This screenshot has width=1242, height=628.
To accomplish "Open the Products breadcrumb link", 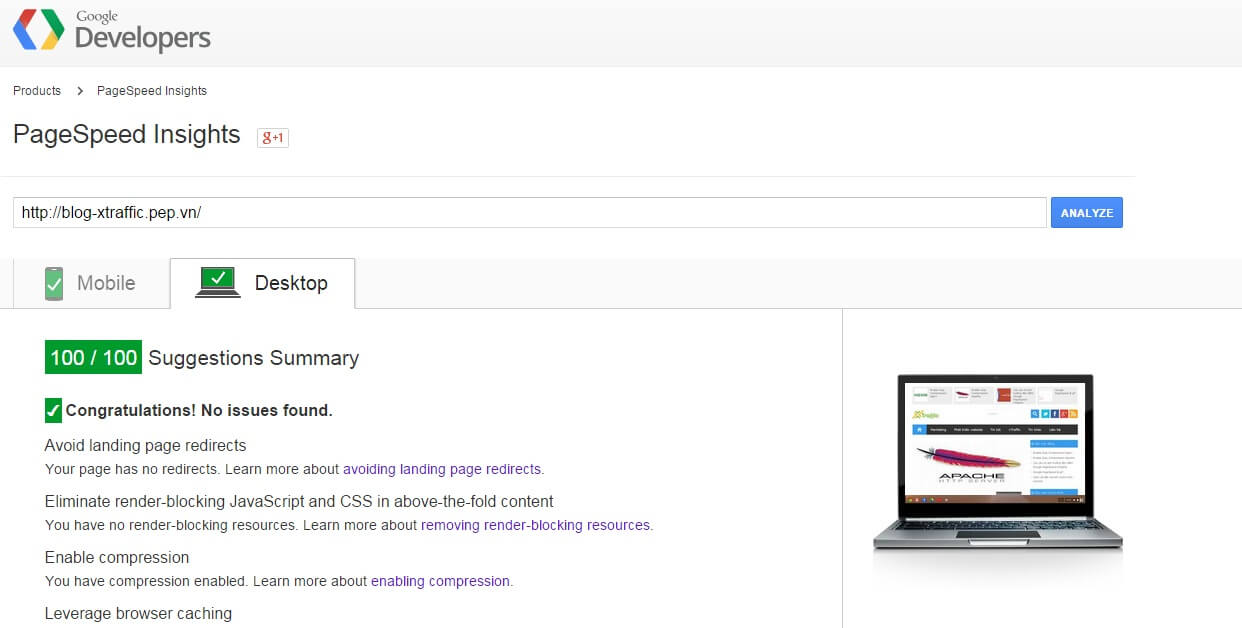I will tap(37, 91).
